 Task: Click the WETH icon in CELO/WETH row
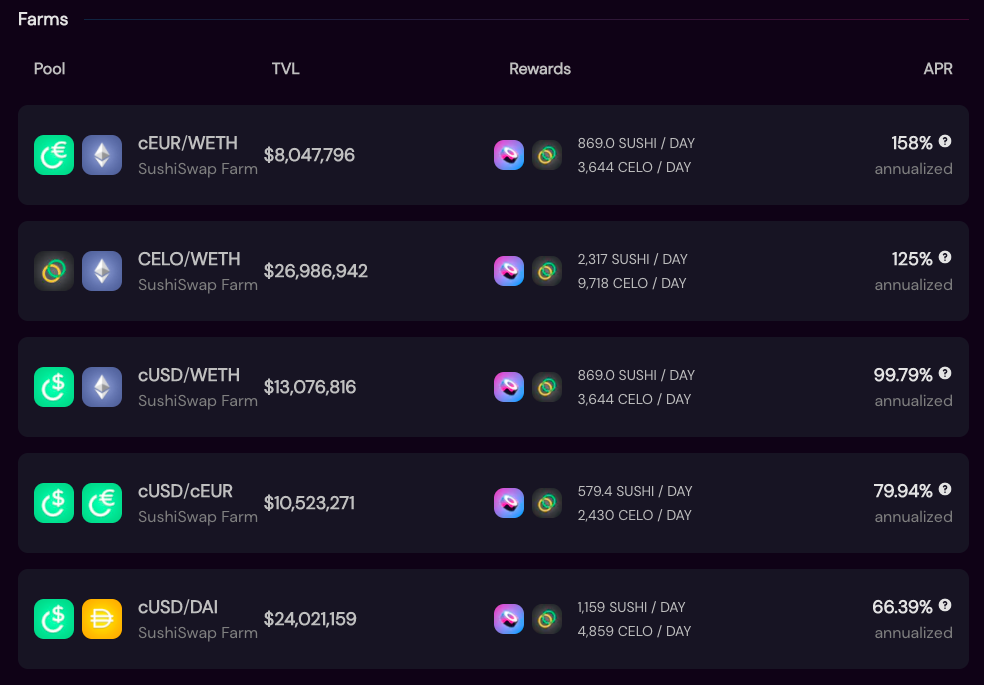(x=102, y=271)
